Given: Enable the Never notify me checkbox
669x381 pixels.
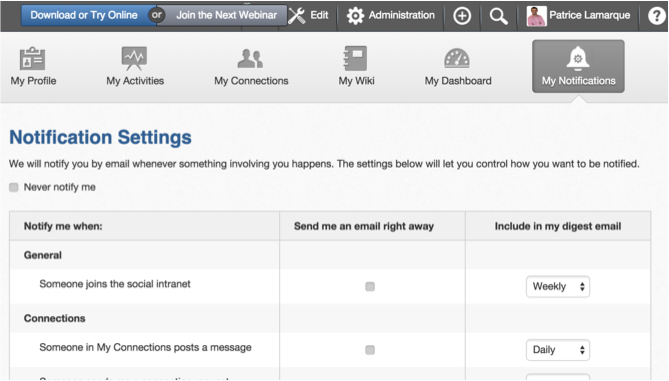Looking at the screenshot, I should tap(14, 187).
